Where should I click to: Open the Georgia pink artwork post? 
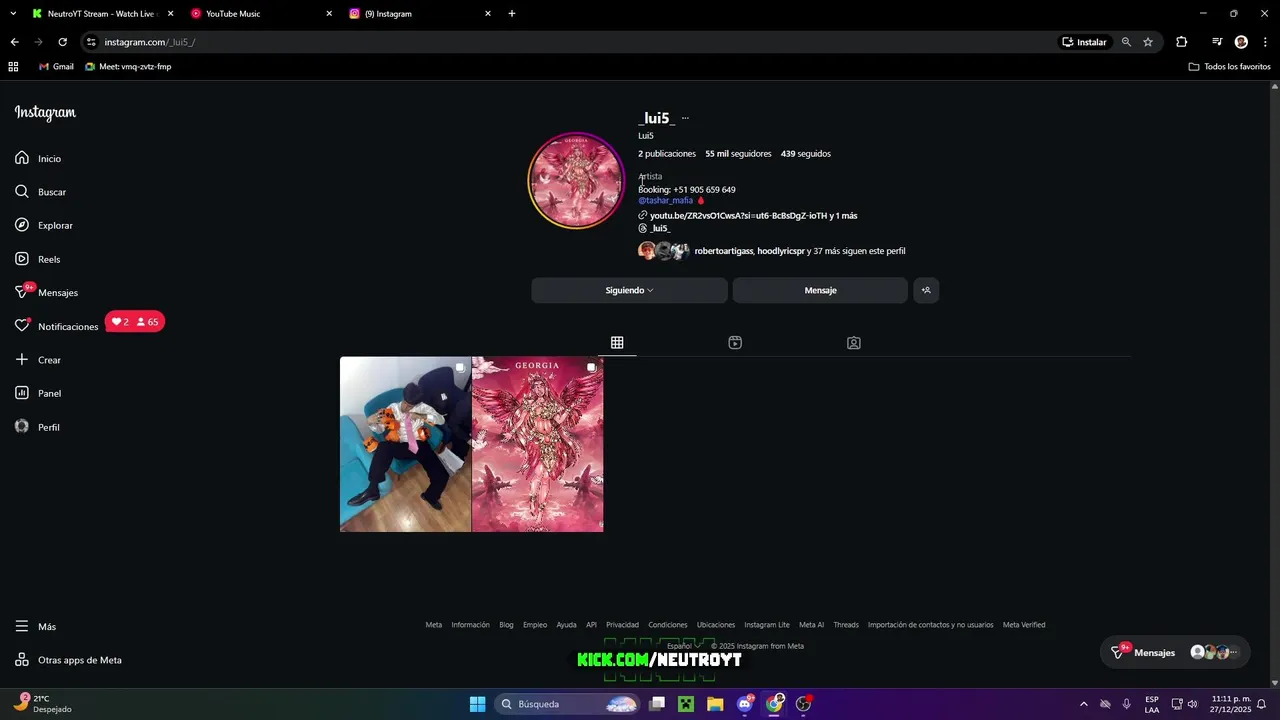click(x=538, y=444)
